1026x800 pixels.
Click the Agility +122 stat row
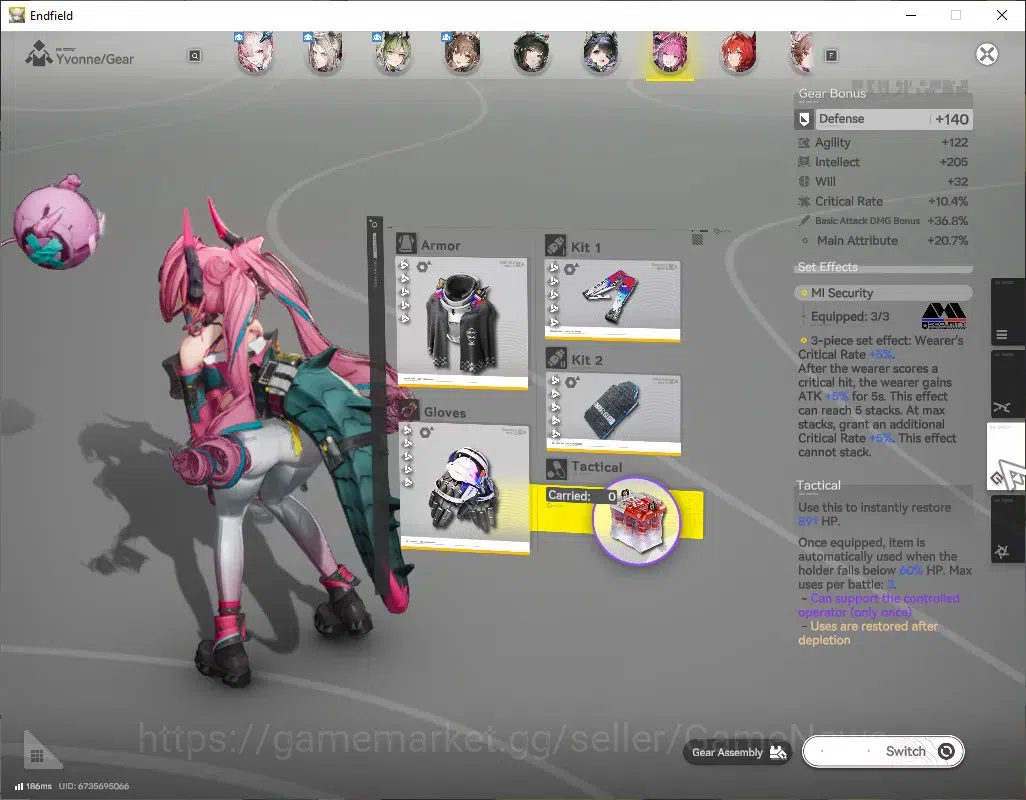(x=883, y=143)
